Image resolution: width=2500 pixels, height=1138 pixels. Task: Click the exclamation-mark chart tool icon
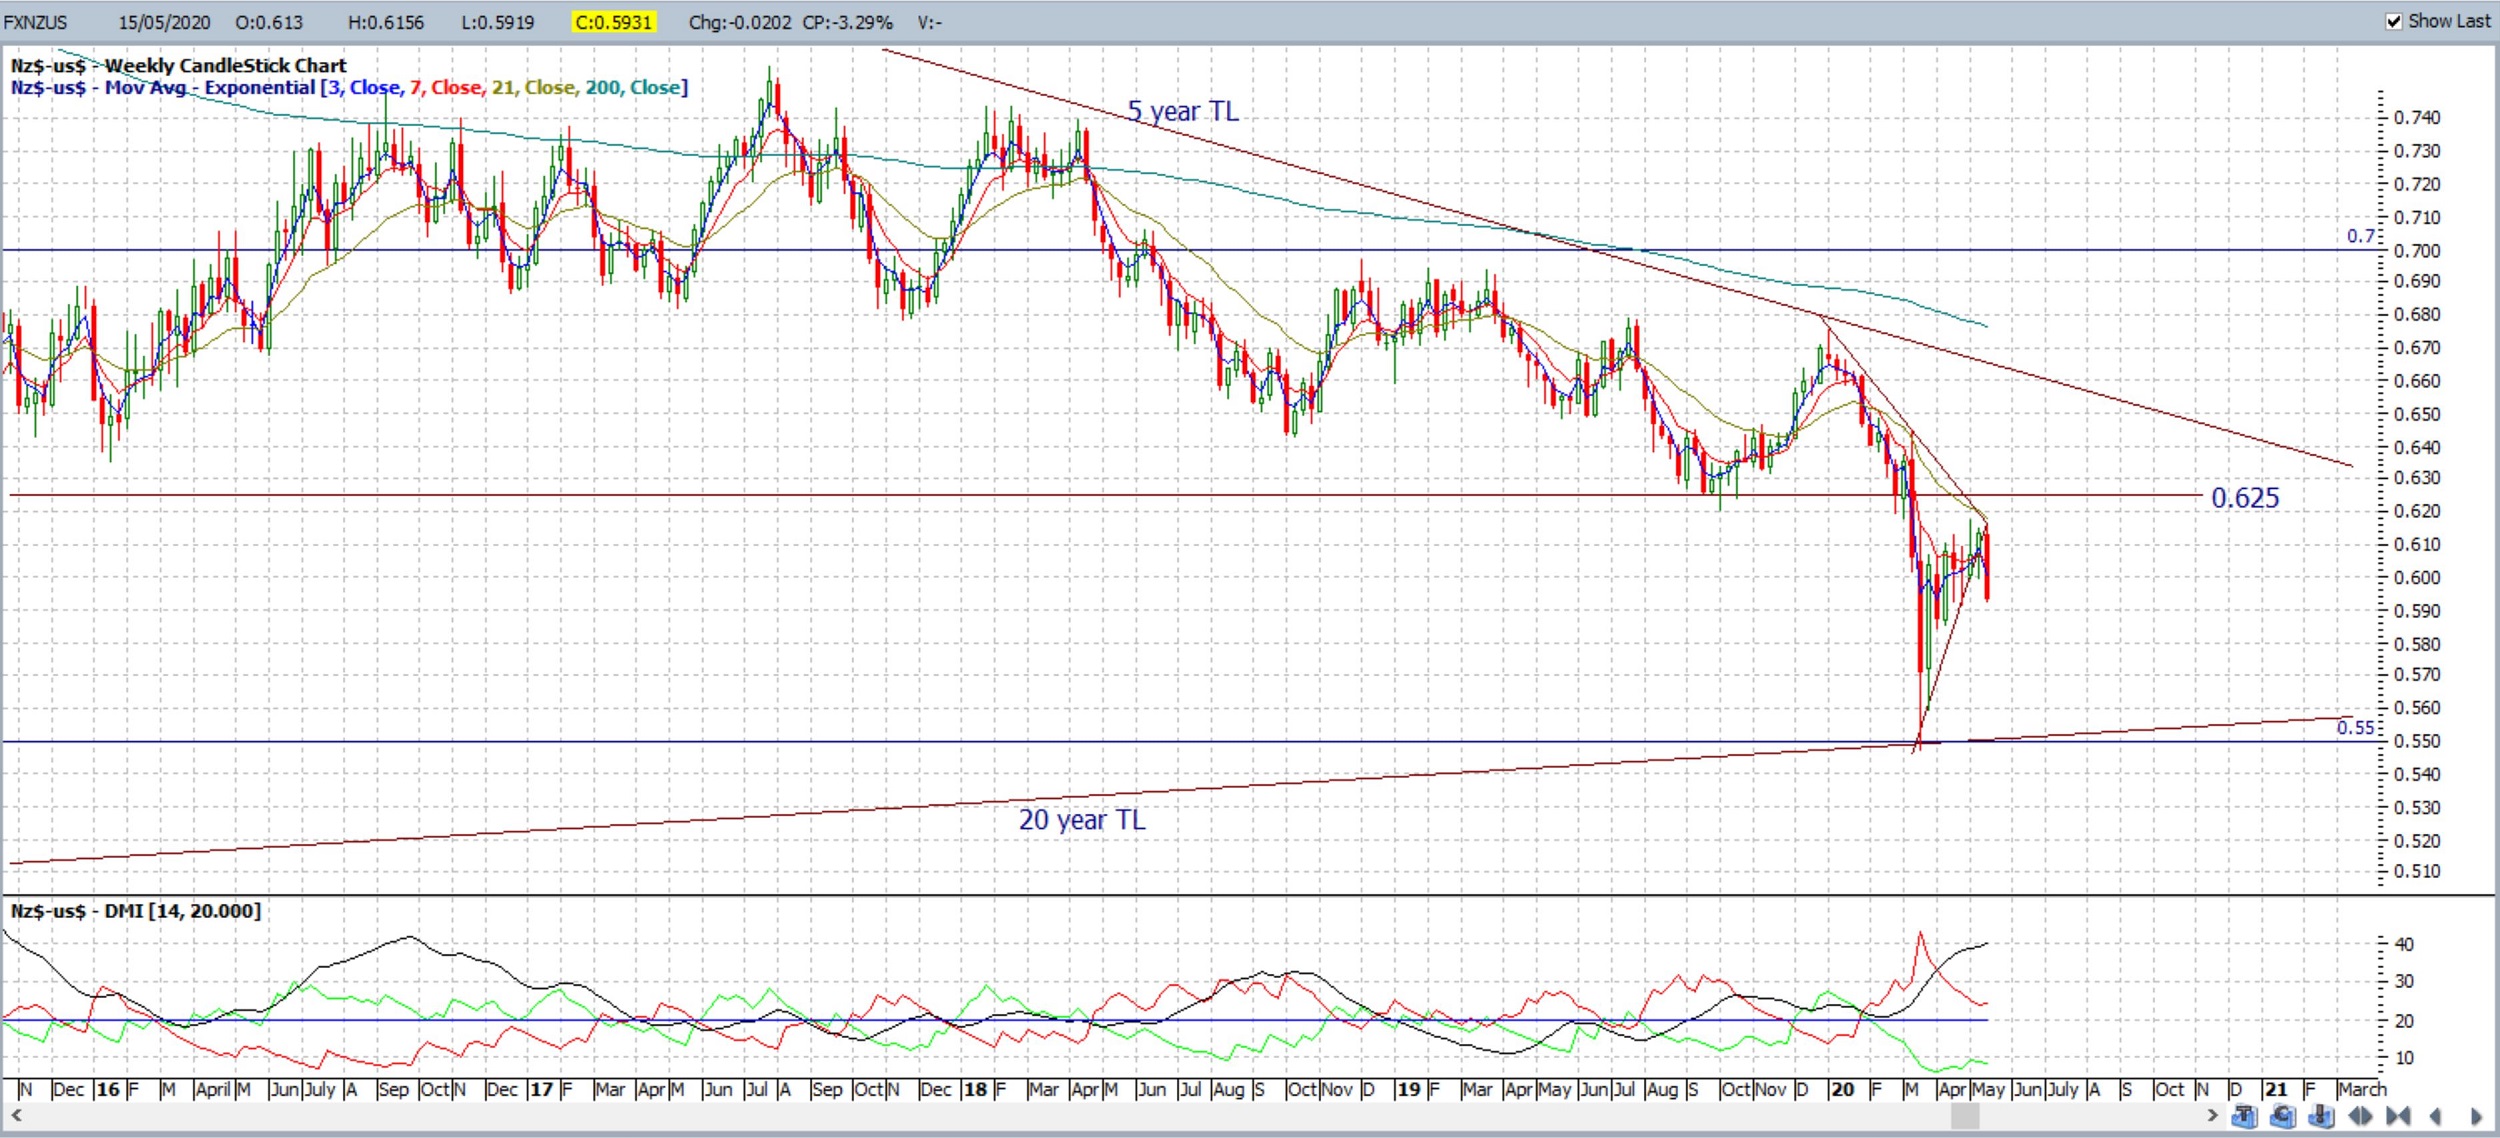2322,1116
